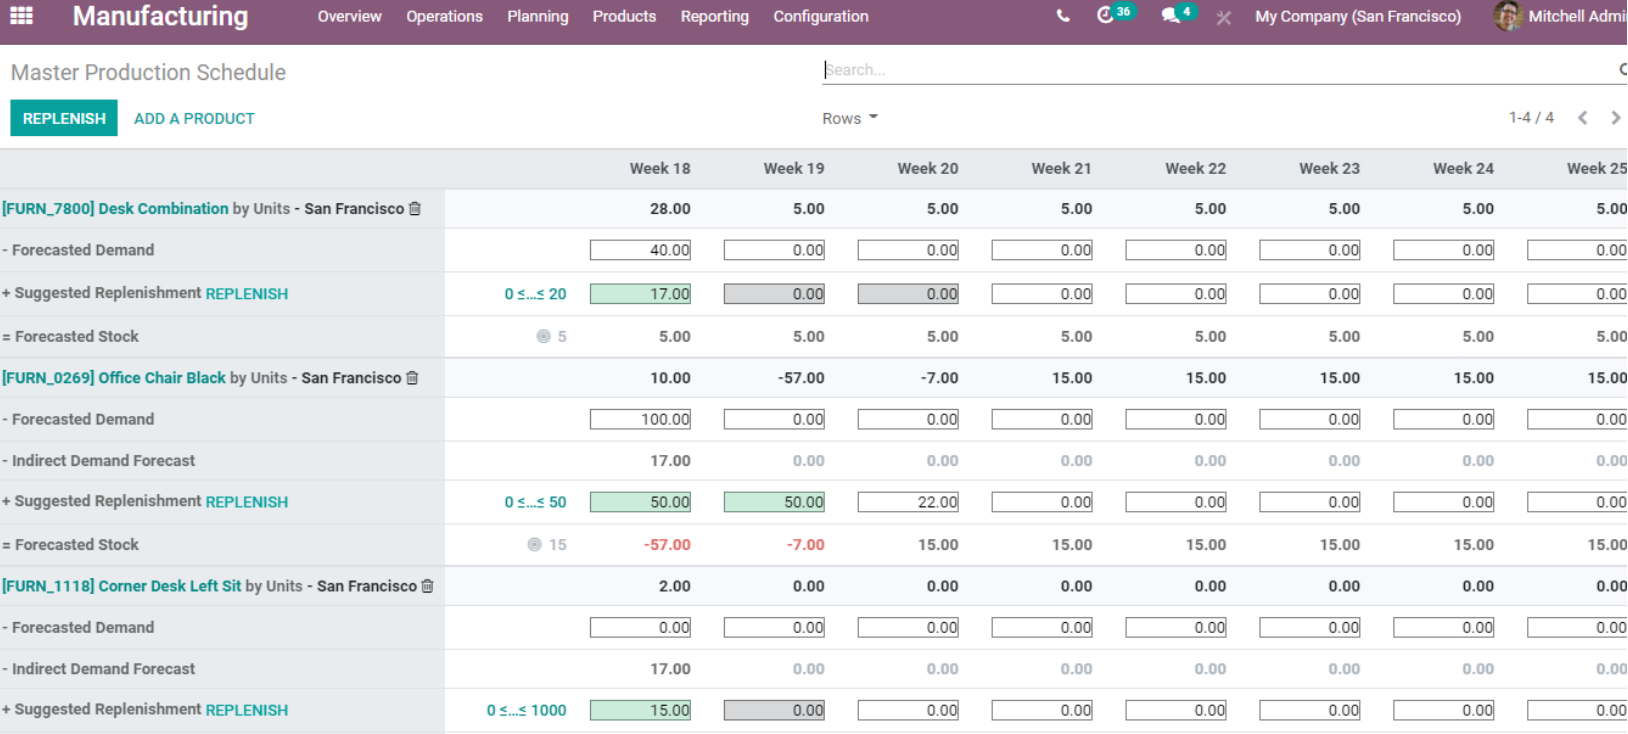Click Manufacturing app title
The image size is (1628, 734).
coord(160,16)
